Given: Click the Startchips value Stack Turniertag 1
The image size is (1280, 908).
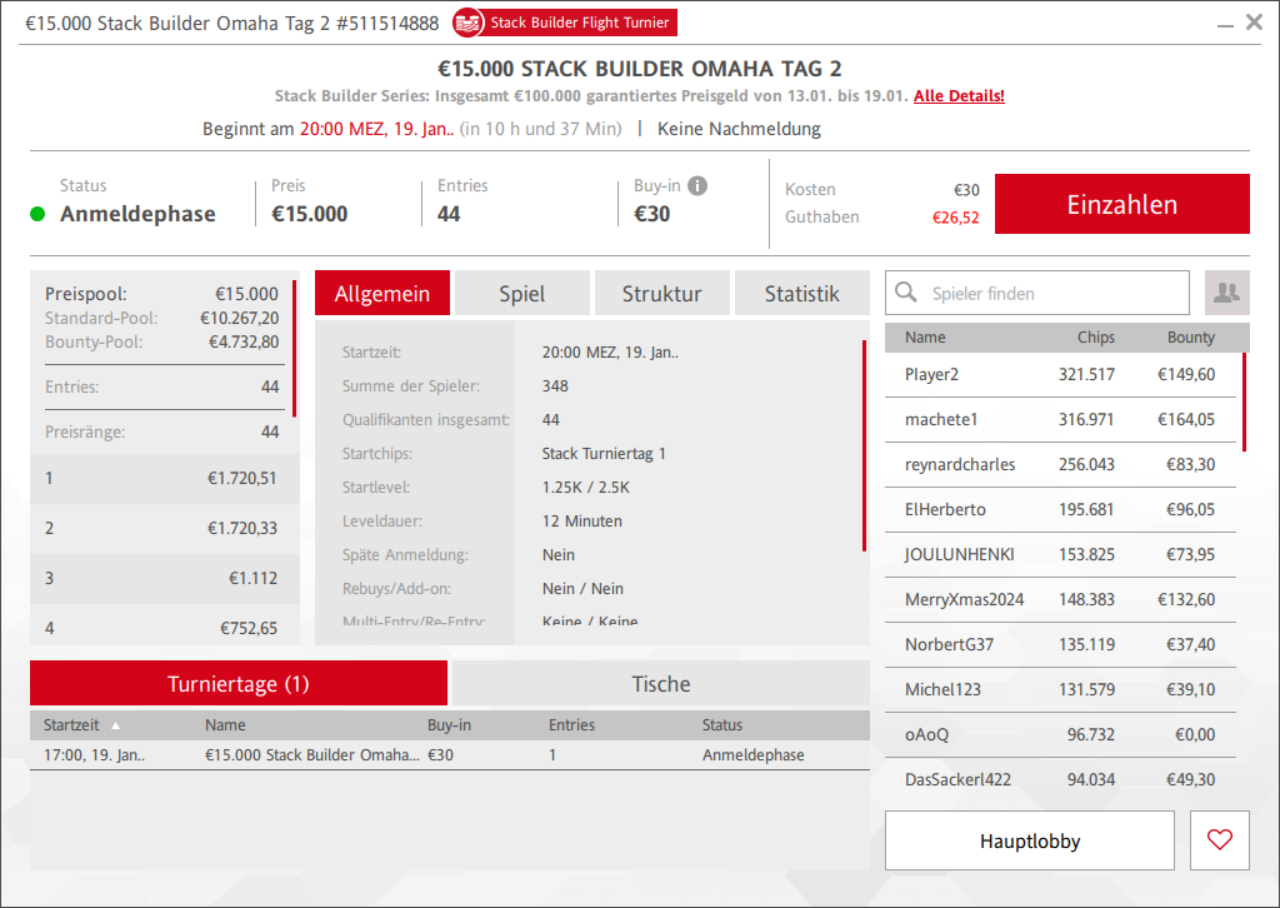Looking at the screenshot, I should 604,453.
